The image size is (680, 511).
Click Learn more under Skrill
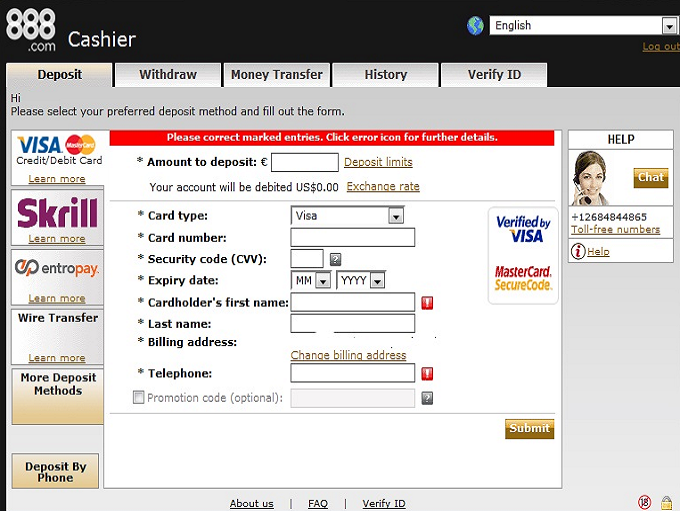tap(57, 239)
